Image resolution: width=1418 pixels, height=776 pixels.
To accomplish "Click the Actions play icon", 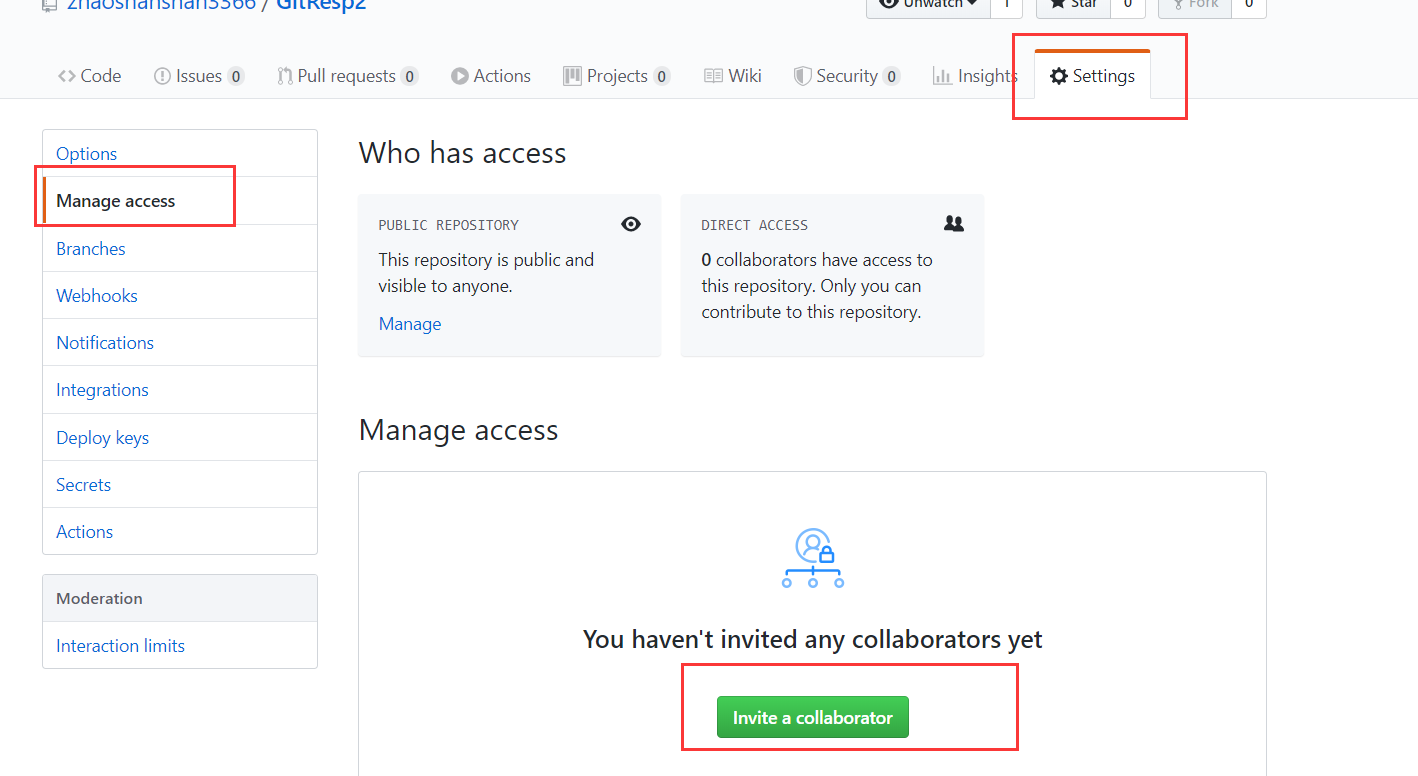I will coord(460,76).
